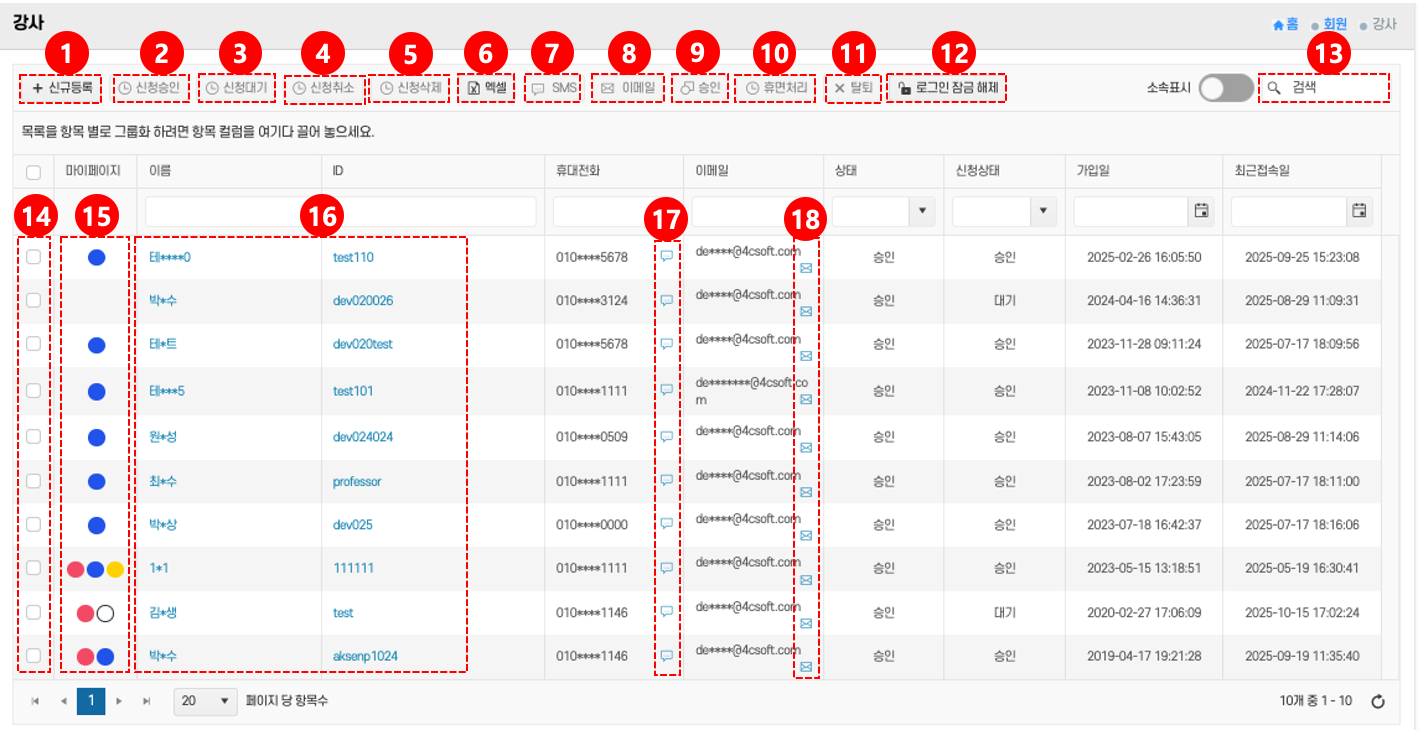Click the 엑셀 export toolbar button
Viewport: 1418px width, 736px height.
(x=487, y=88)
